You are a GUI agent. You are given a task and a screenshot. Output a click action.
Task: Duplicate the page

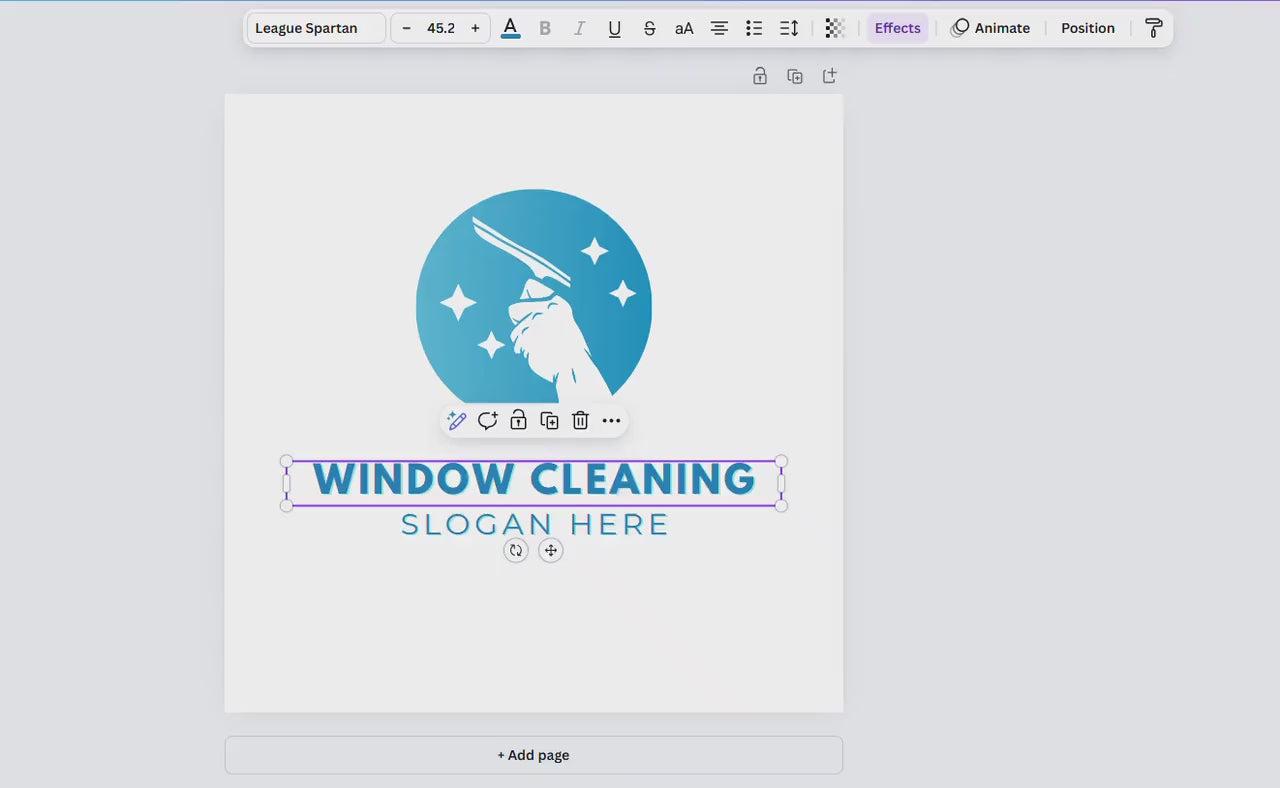(x=795, y=76)
